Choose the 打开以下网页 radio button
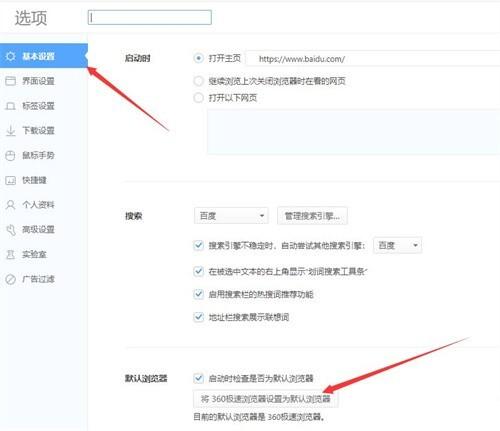Image resolution: width=500 pixels, height=431 pixels. coord(198,98)
